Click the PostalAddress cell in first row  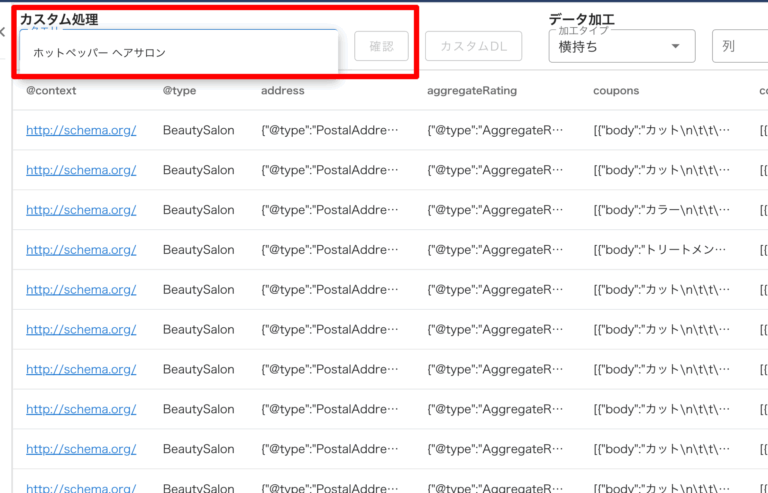329,130
